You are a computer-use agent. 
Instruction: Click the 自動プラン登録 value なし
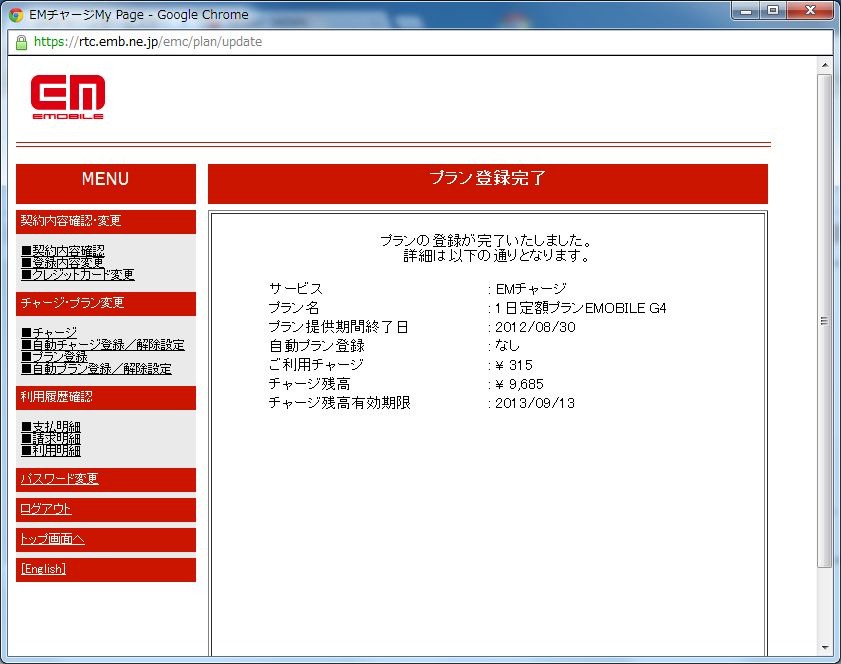tap(507, 346)
